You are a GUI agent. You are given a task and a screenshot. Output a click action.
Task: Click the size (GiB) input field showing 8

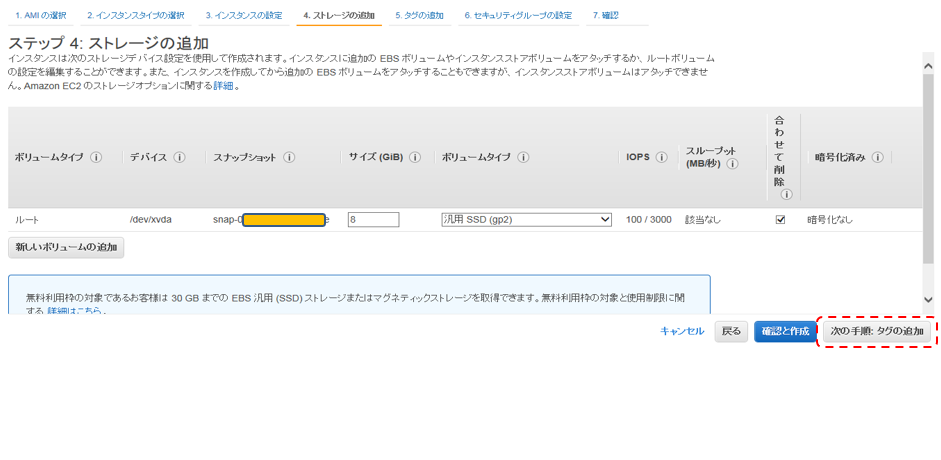pyautogui.click(x=373, y=220)
